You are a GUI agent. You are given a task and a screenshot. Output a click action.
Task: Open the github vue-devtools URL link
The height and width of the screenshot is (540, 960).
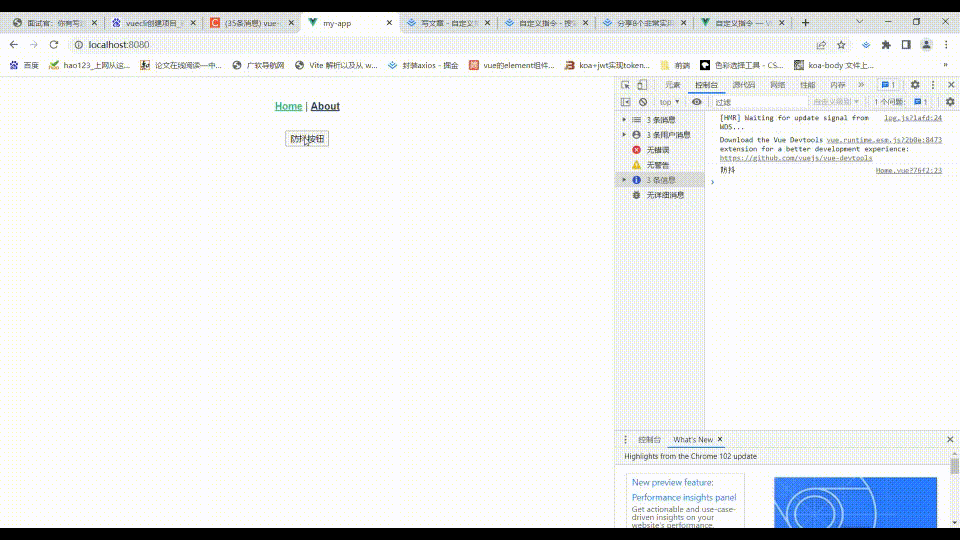click(795, 158)
